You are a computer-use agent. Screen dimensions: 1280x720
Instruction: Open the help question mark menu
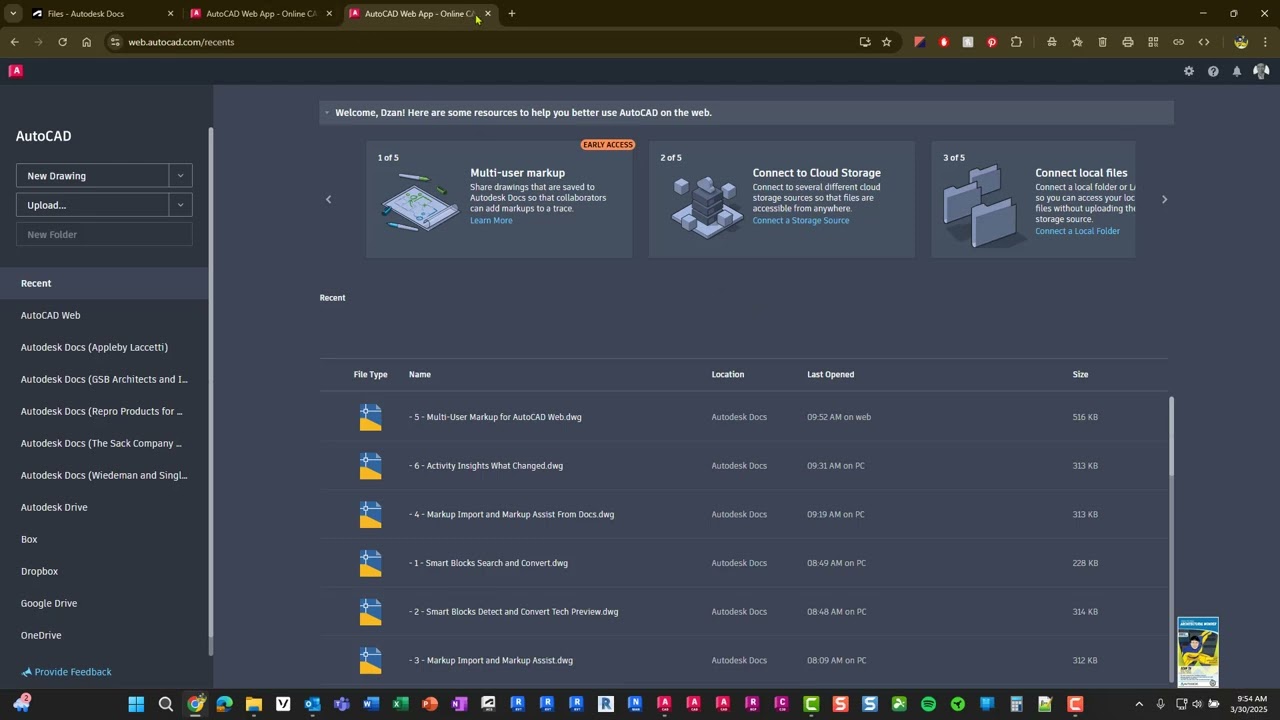coord(1213,71)
